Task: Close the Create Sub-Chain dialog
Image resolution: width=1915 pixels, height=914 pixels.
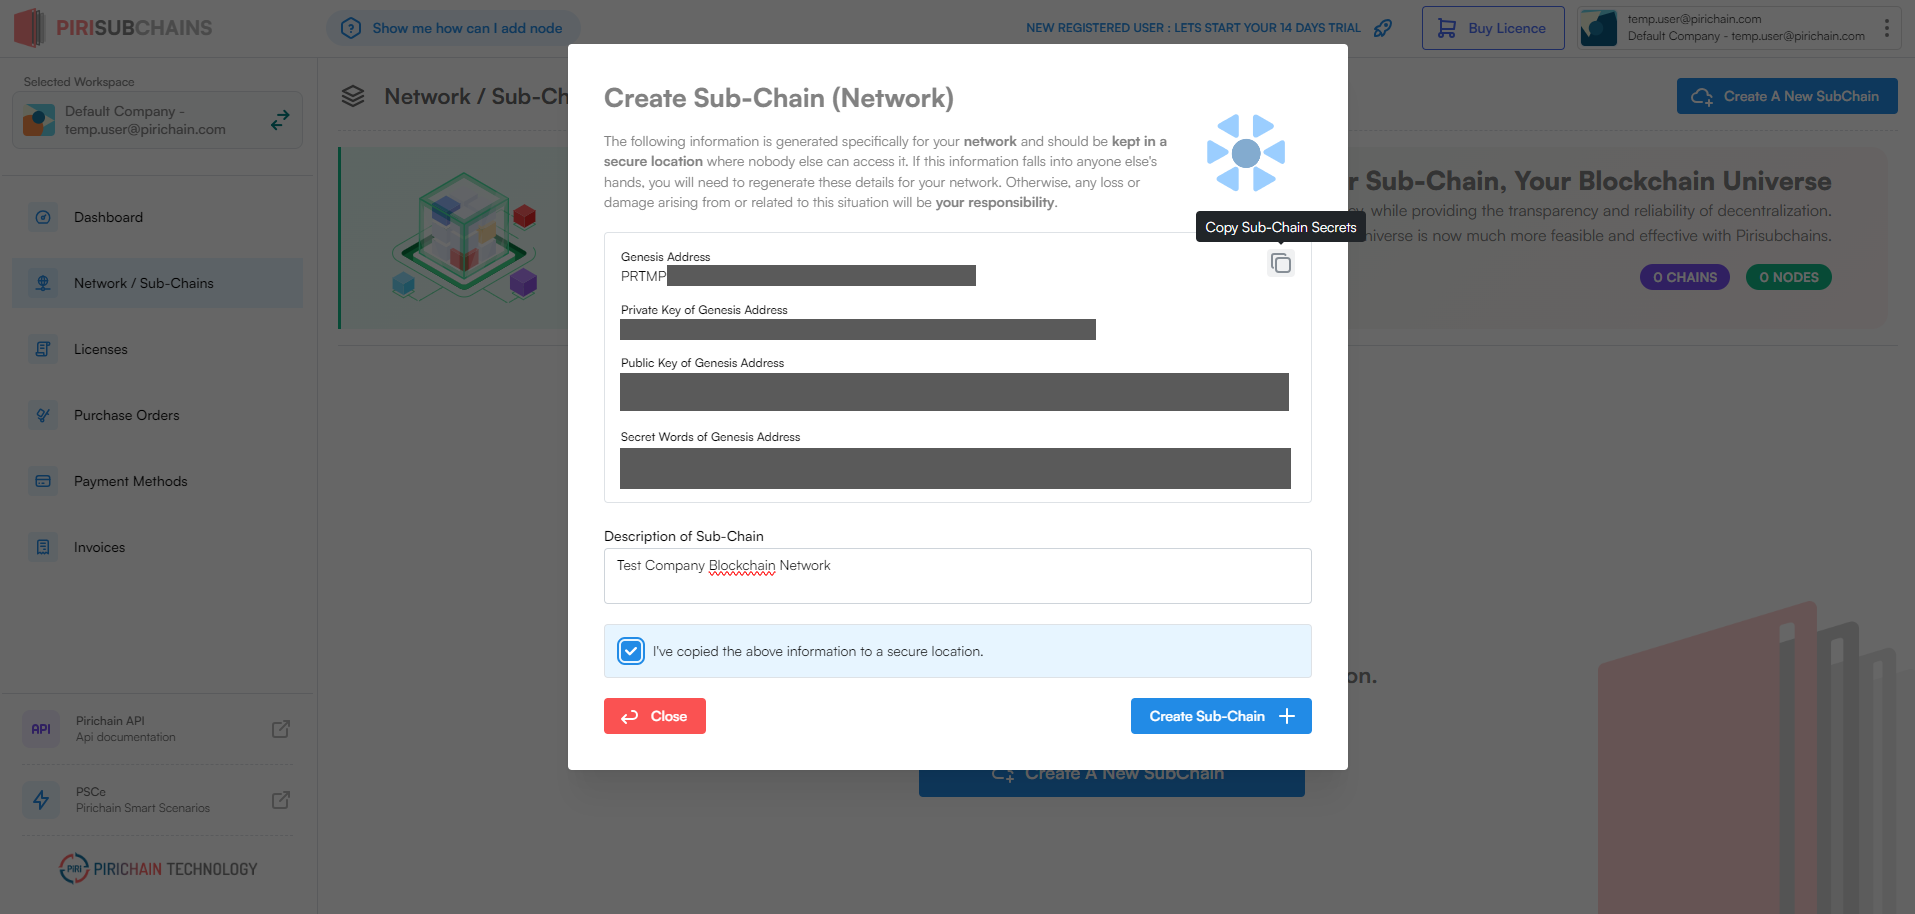Action: click(x=654, y=716)
